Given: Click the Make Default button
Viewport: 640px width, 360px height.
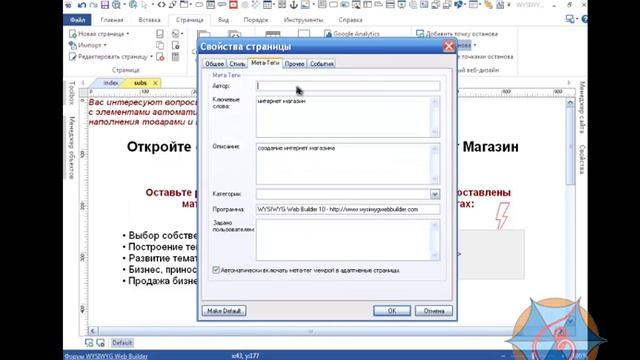Looking at the screenshot, I should (x=224, y=311).
